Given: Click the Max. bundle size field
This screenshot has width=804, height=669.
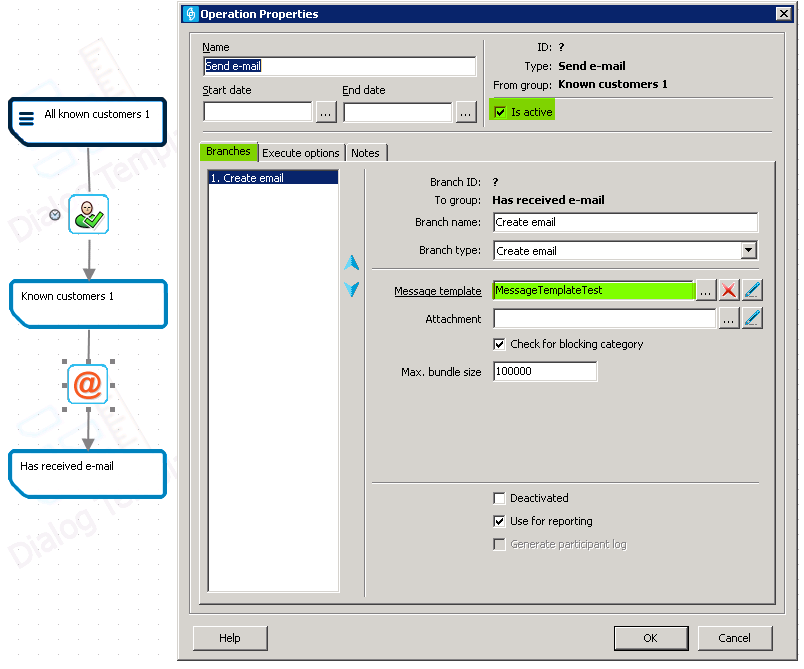Looking at the screenshot, I should pyautogui.click(x=545, y=371).
